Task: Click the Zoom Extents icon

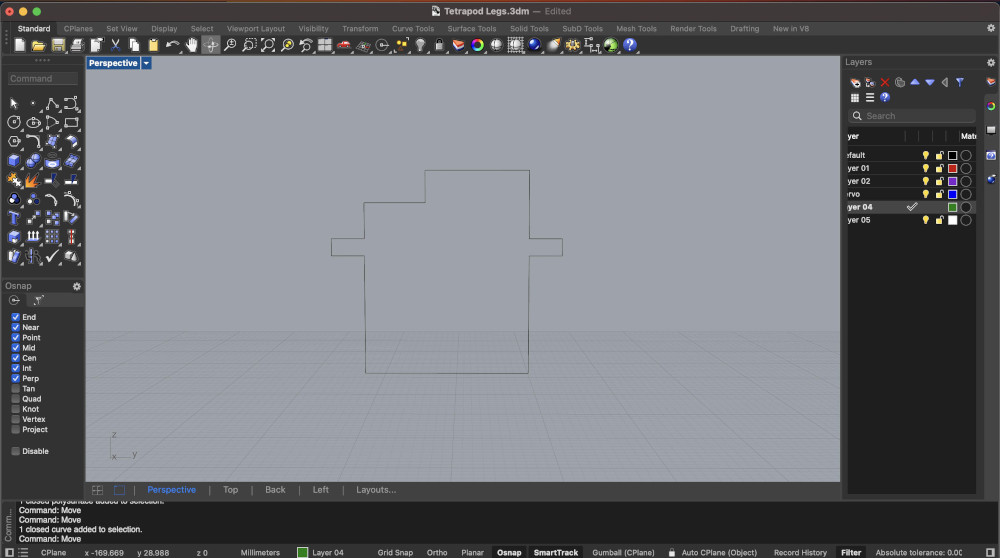Action: click(268, 45)
